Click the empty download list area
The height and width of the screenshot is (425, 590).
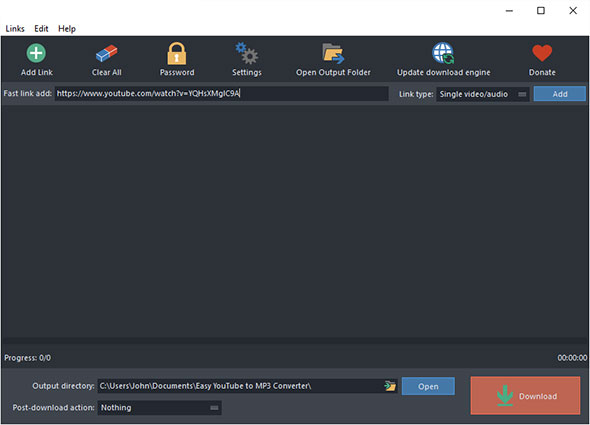tap(295, 222)
